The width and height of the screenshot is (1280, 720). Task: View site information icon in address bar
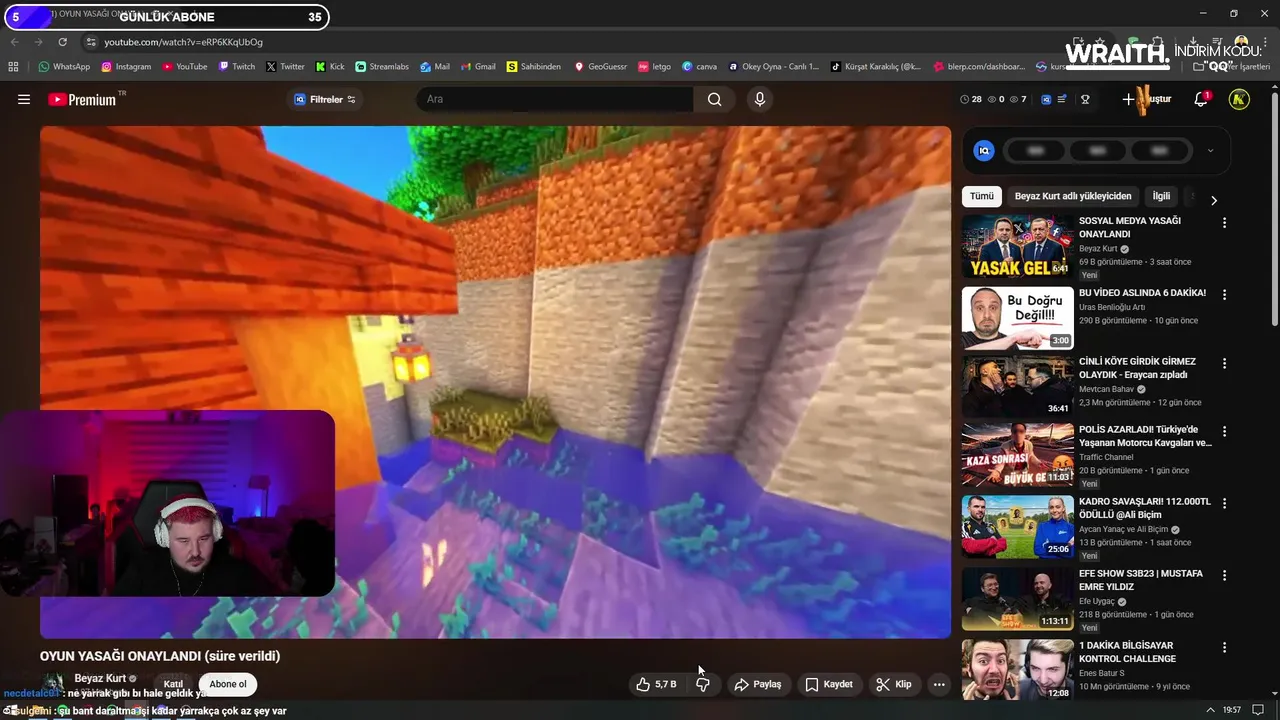91,42
